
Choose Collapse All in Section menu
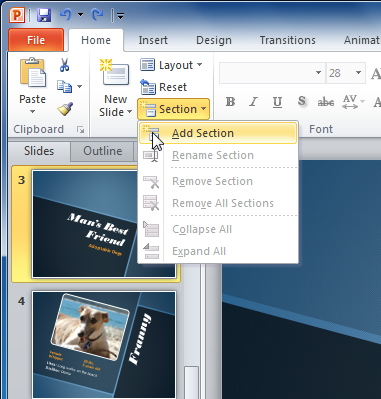[x=218, y=229]
